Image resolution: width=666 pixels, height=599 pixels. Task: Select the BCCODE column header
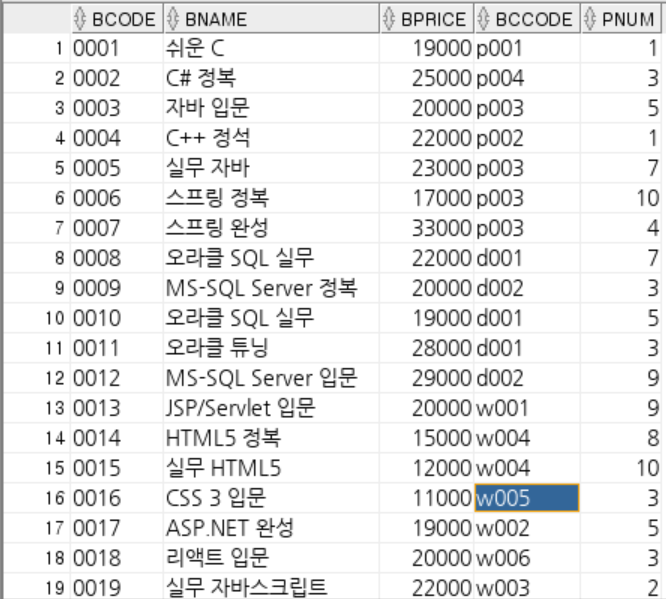point(527,19)
